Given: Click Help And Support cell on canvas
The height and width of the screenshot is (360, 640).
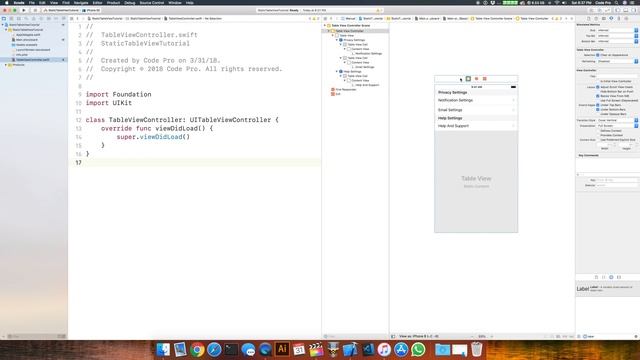Looking at the screenshot, I should tap(476, 126).
